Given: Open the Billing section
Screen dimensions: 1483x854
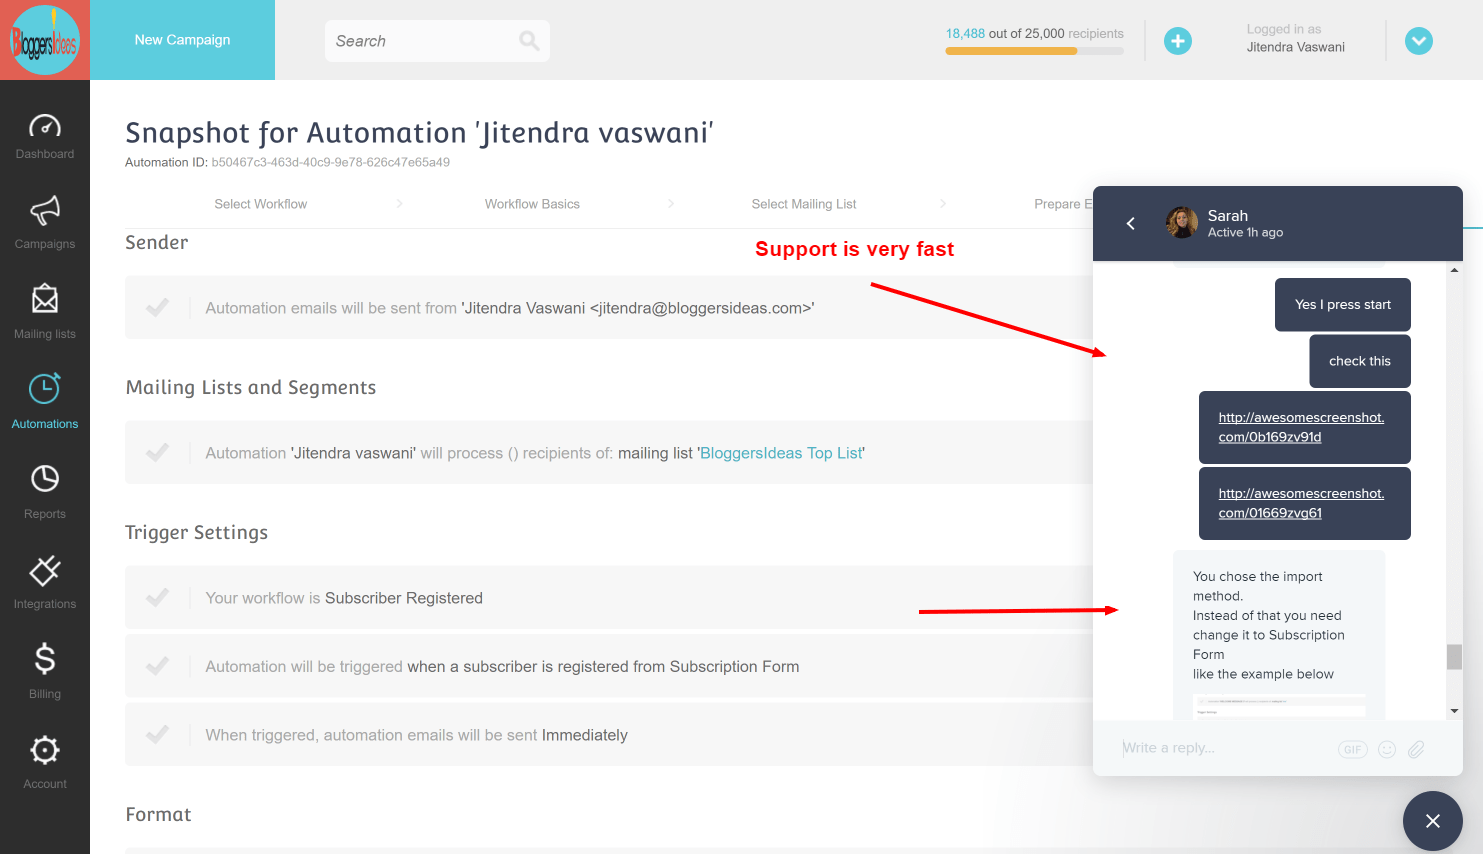Looking at the screenshot, I should tap(45, 672).
